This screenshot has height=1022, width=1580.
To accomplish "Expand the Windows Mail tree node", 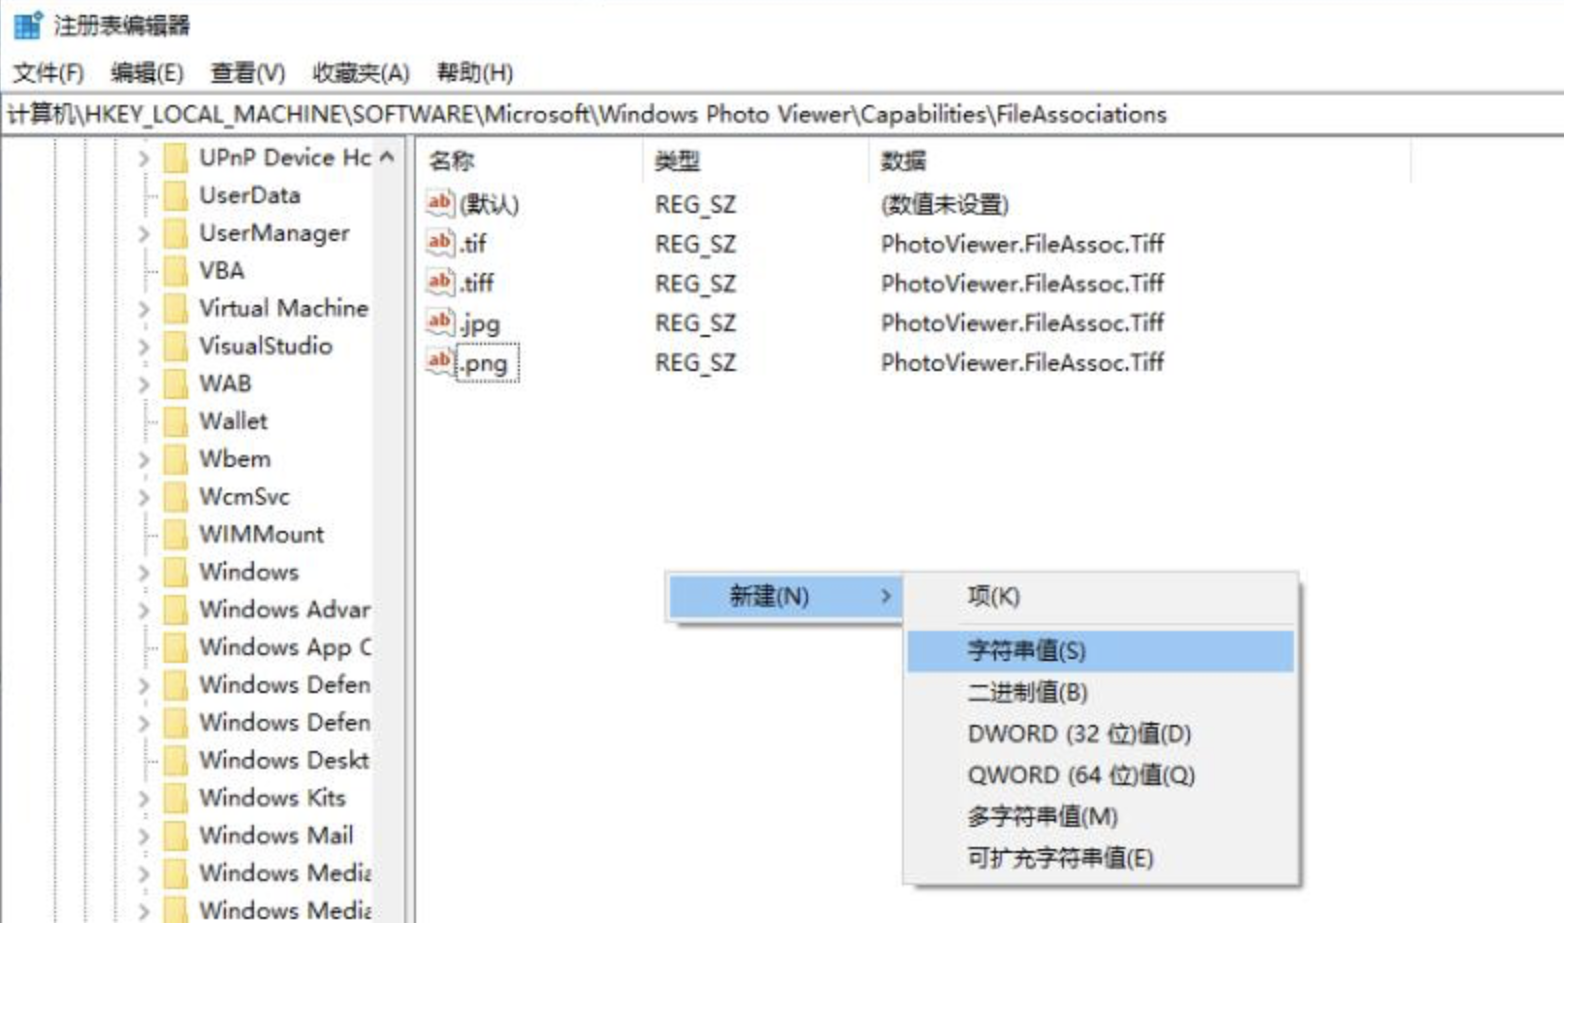I will 144,837.
